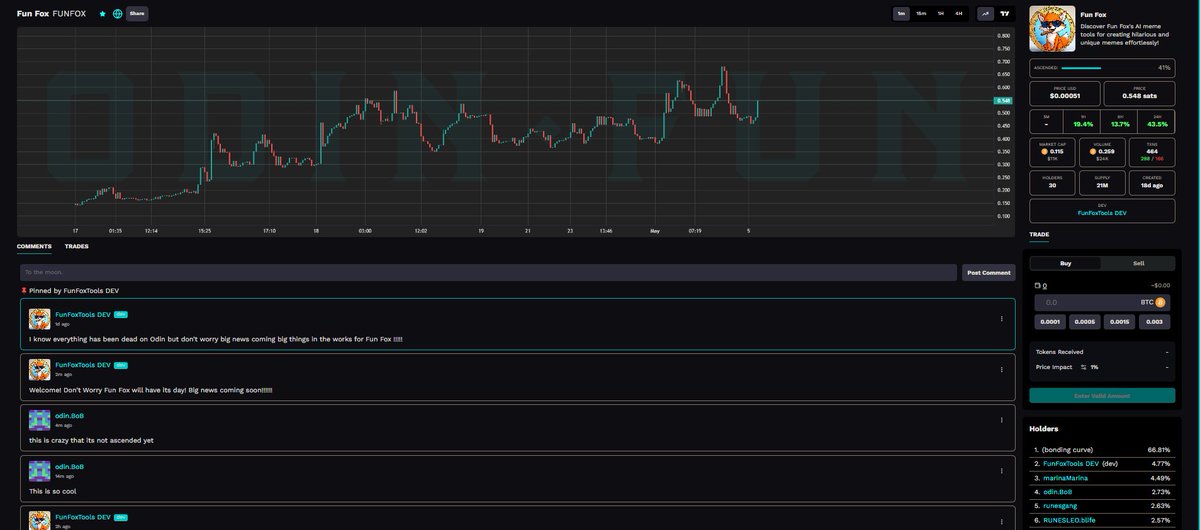Image resolution: width=1200 pixels, height=530 pixels.
Task: Click the Enter Valid Amount button
Action: pyautogui.click(x=1102, y=395)
